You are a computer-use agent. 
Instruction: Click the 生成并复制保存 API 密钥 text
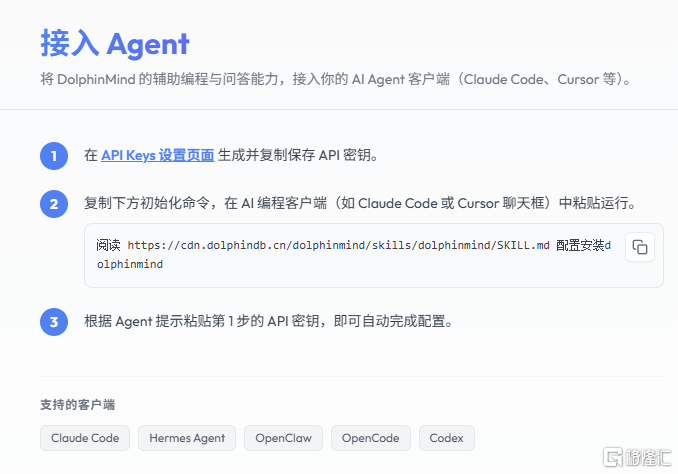tap(298, 155)
